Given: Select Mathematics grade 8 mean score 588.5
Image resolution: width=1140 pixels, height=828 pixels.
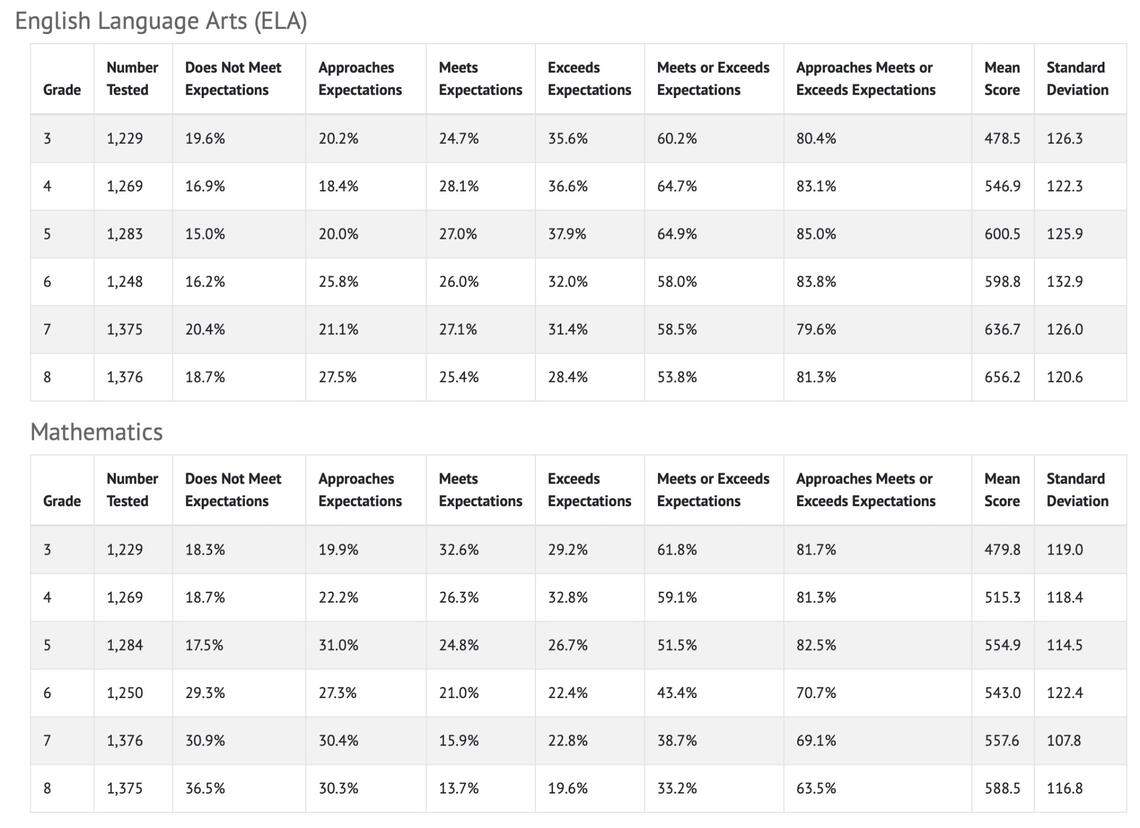Looking at the screenshot, I should (1002, 788).
